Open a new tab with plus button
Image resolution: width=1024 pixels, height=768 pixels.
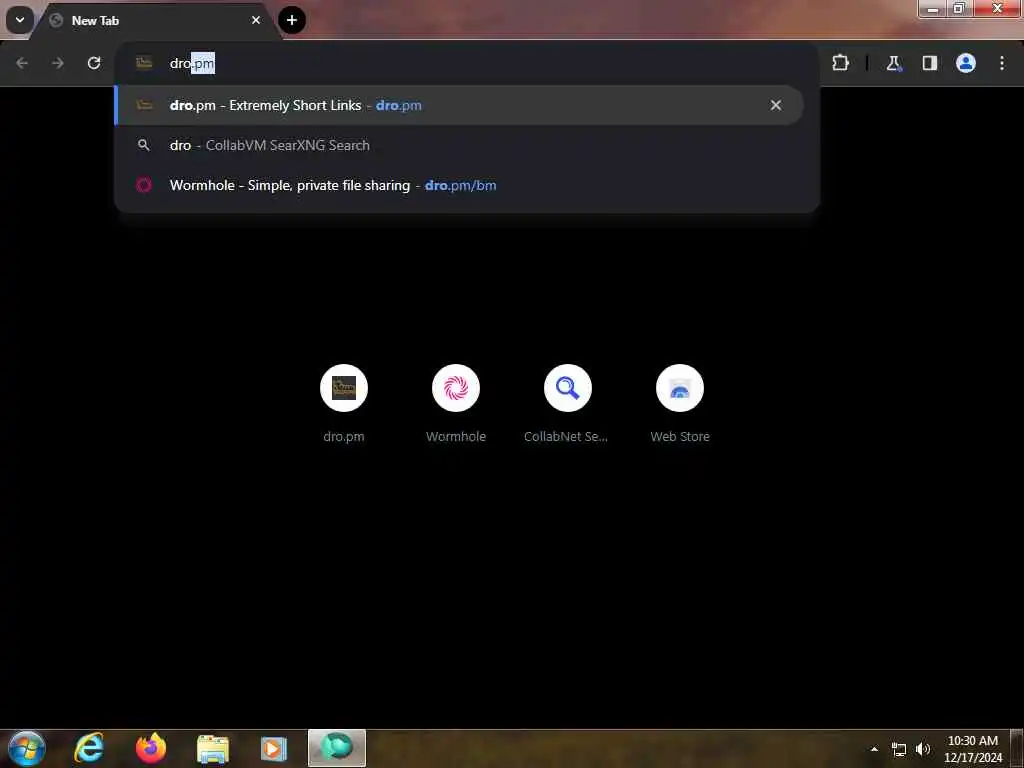coord(292,20)
